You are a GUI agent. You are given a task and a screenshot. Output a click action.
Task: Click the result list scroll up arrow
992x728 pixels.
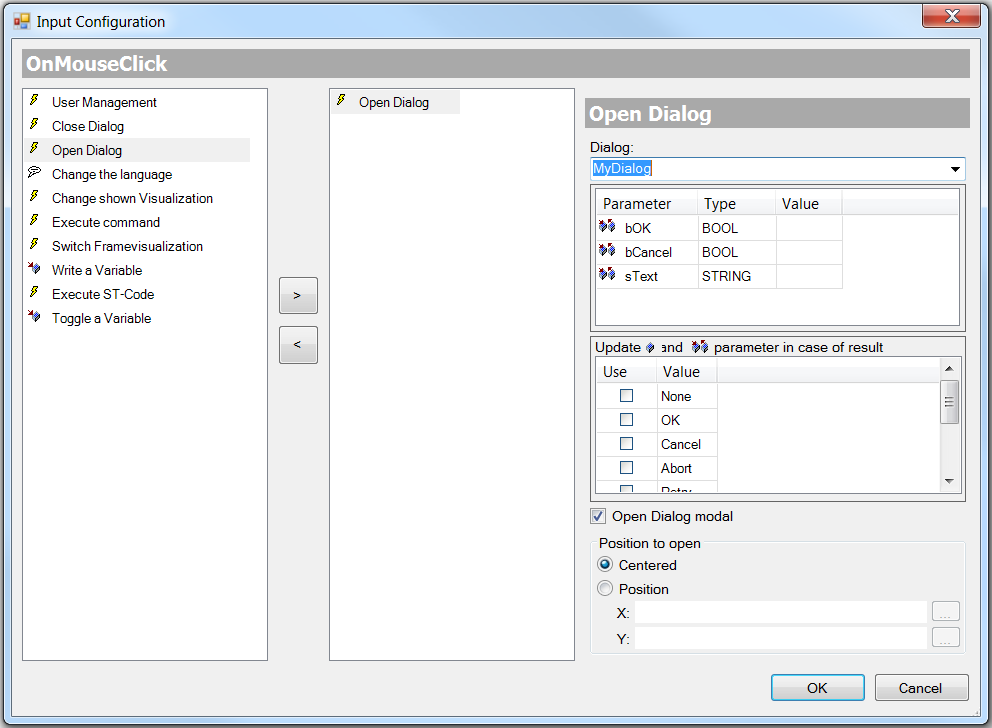point(949,368)
